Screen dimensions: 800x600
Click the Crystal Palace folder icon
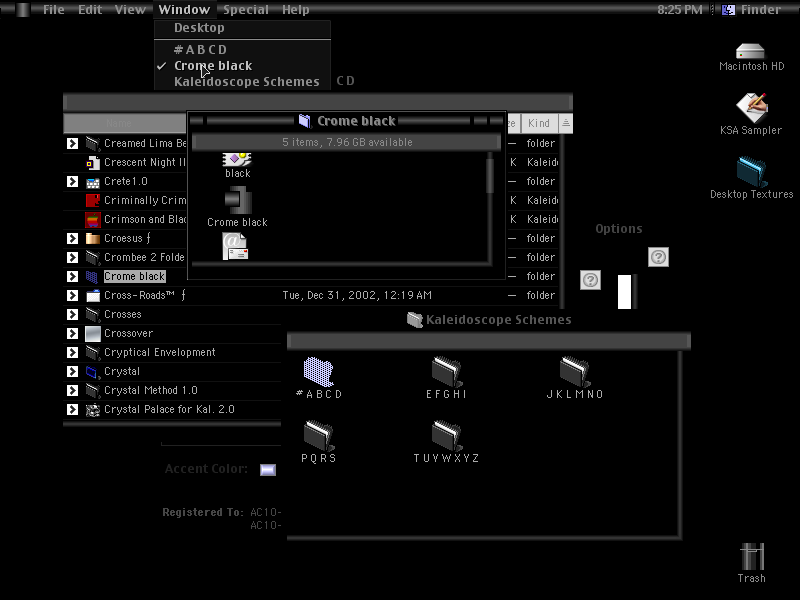tap(93, 410)
